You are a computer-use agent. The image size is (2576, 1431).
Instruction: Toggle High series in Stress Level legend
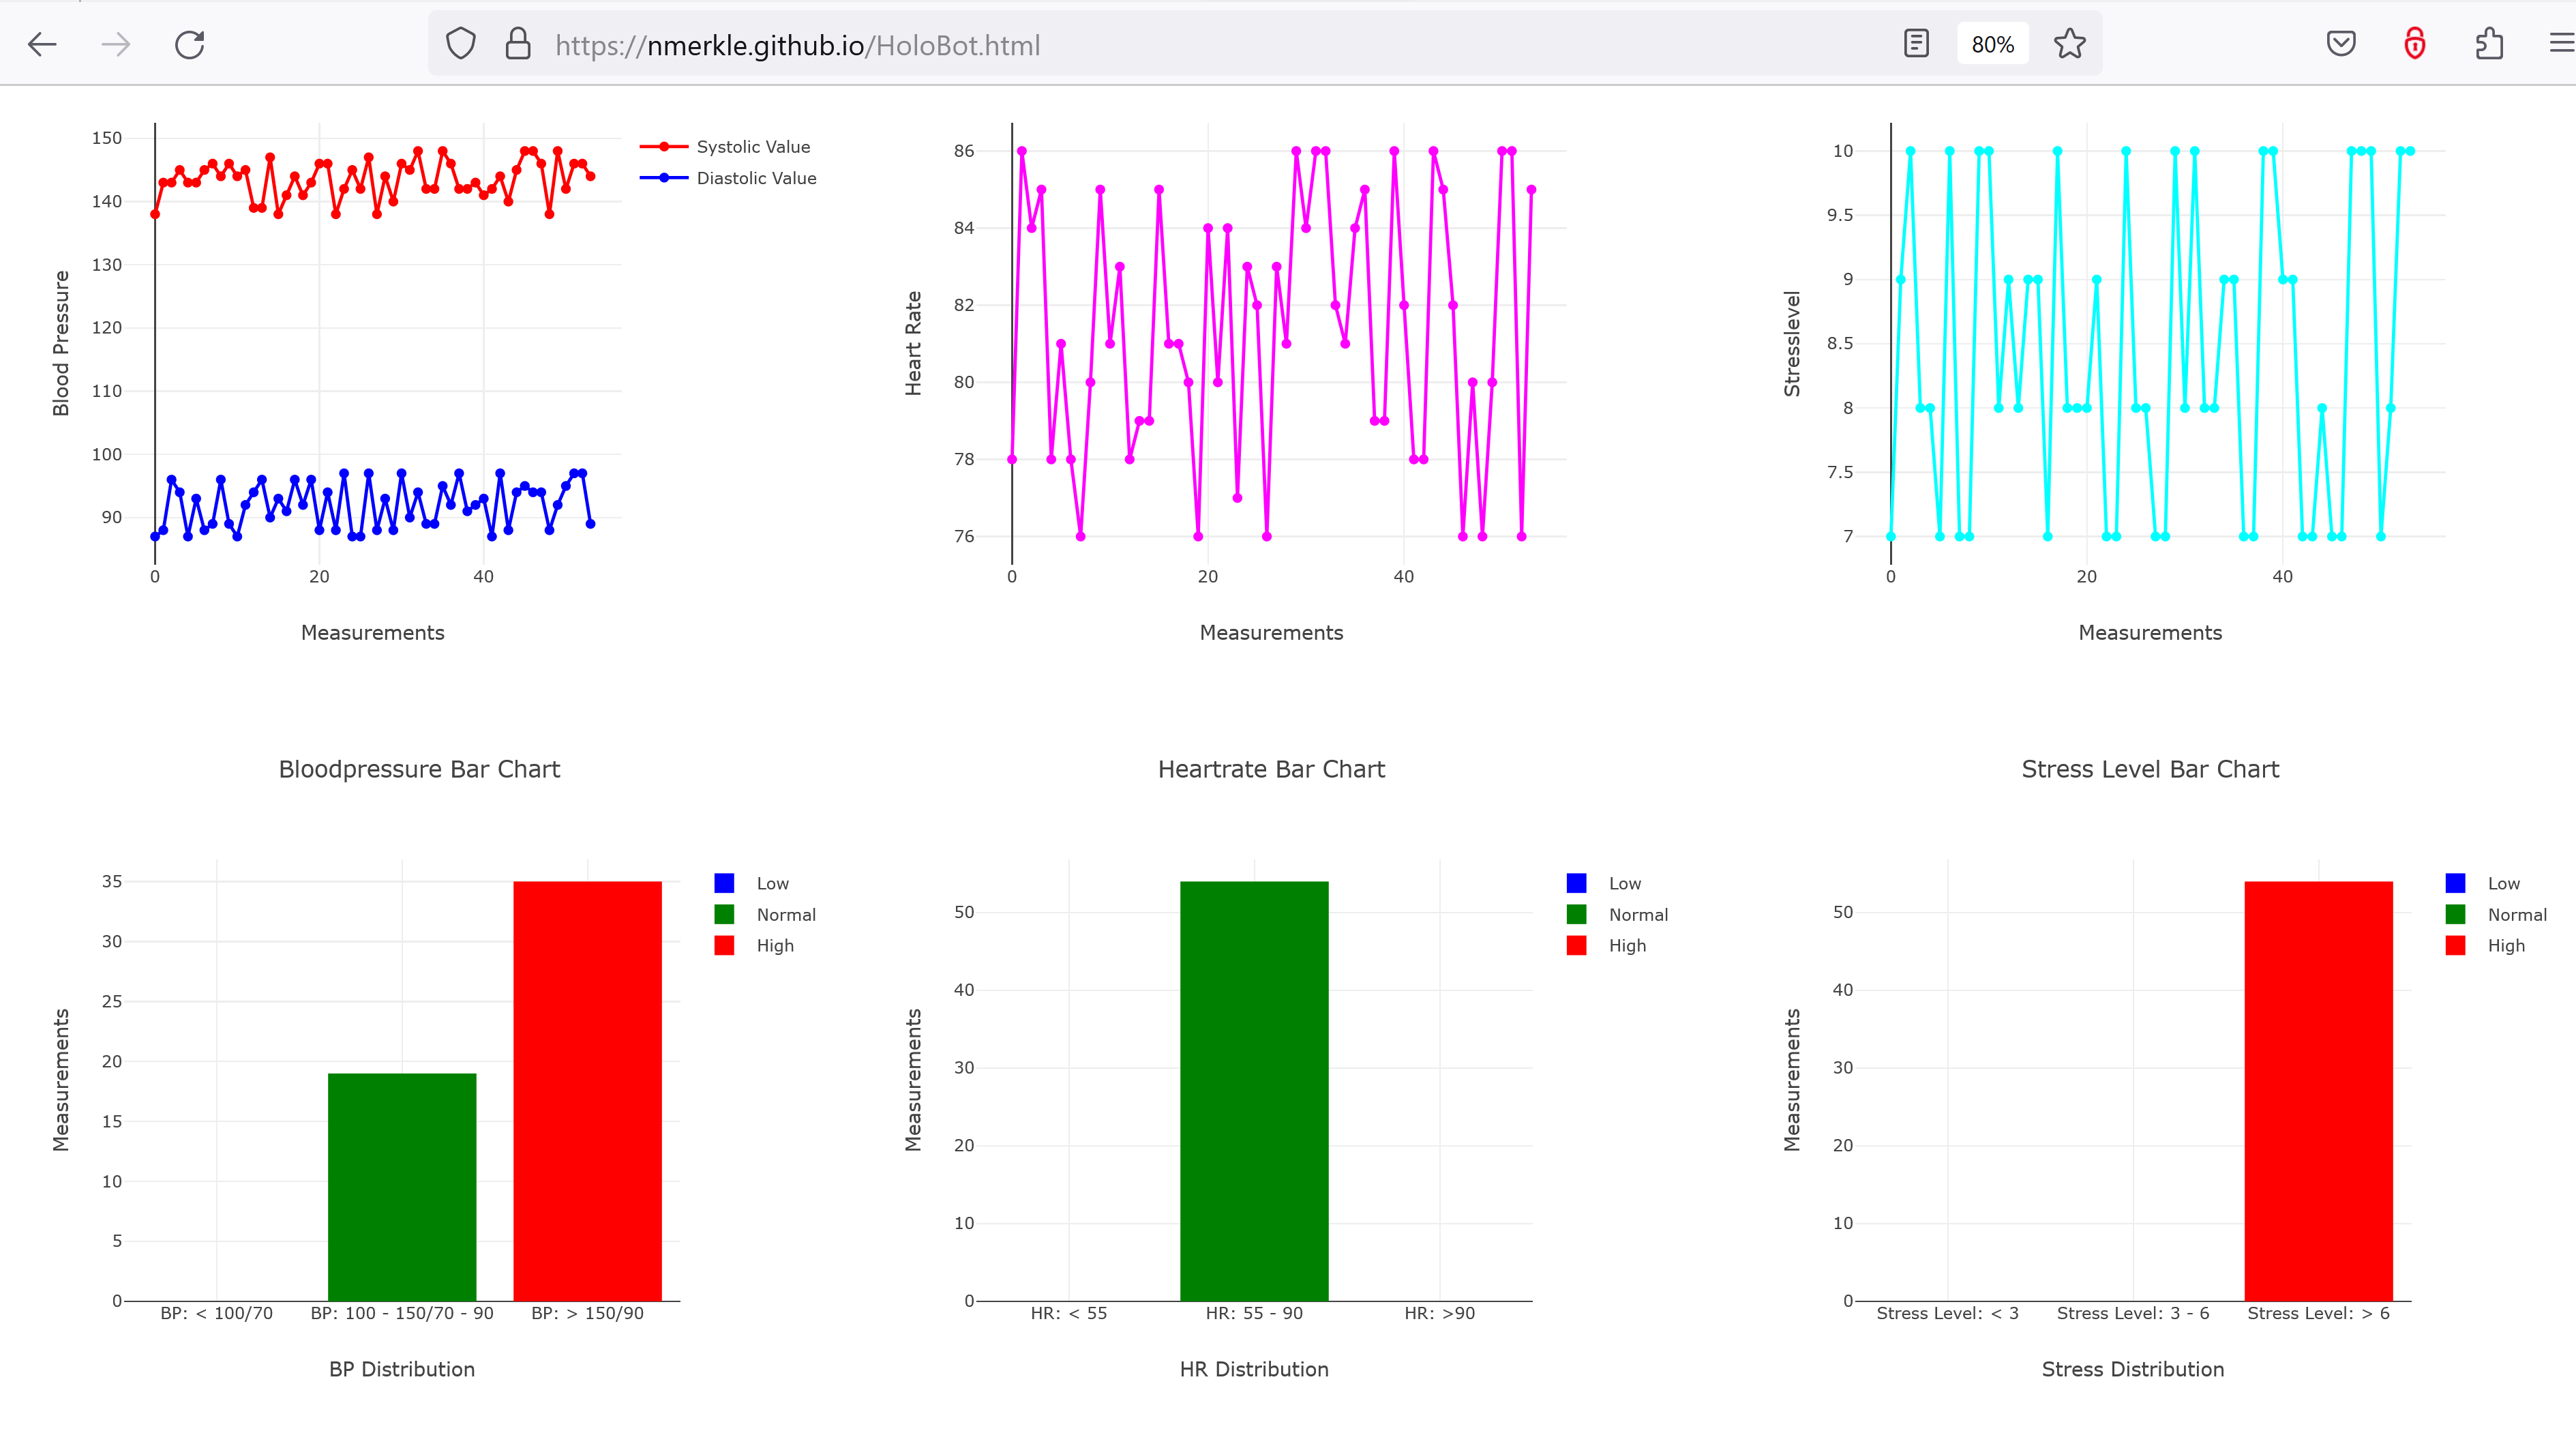(x=2486, y=945)
